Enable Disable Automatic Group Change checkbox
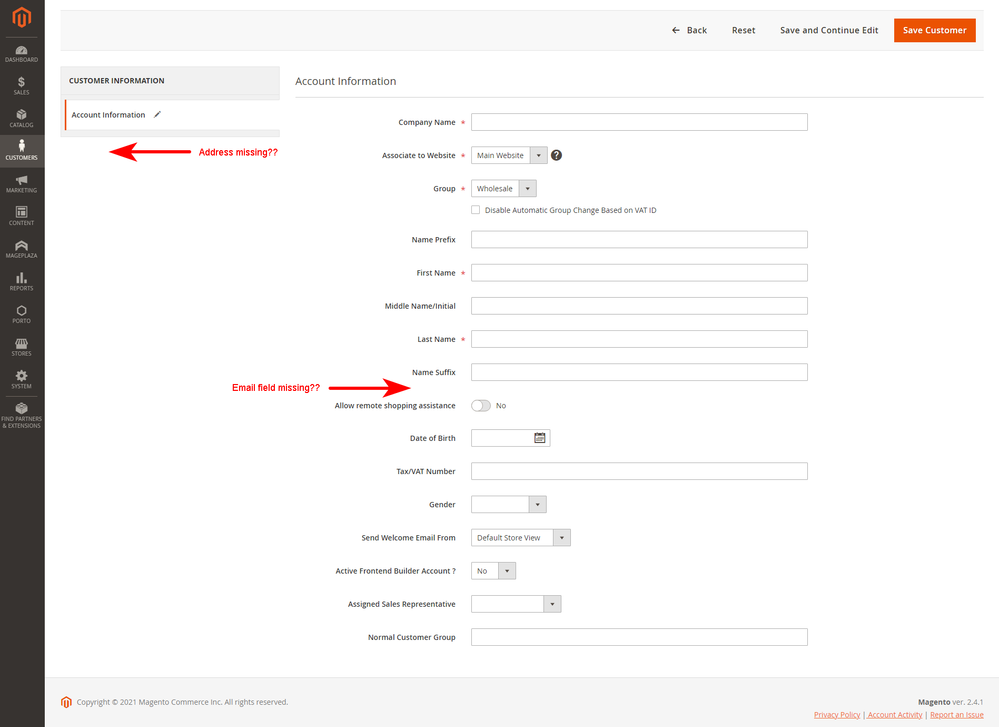The height and width of the screenshot is (727, 999). [x=475, y=210]
